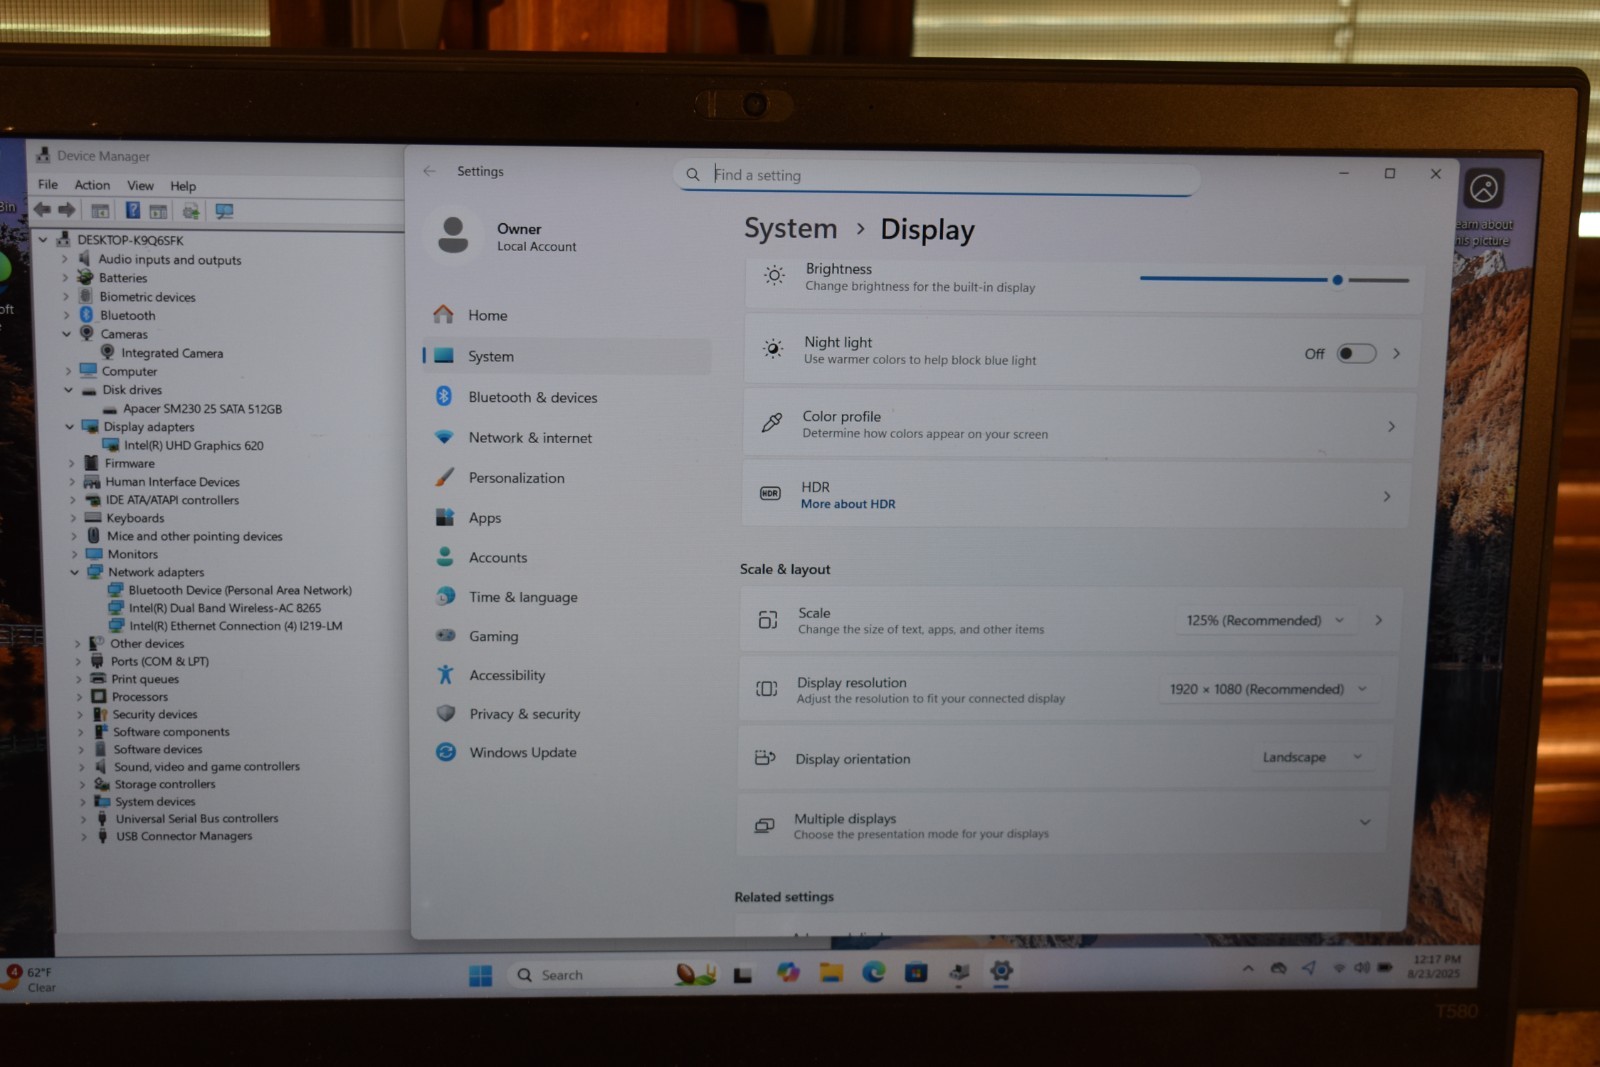This screenshot has width=1600, height=1067.
Task: Click the scan for hardware changes monitor icon
Action: [x=224, y=211]
